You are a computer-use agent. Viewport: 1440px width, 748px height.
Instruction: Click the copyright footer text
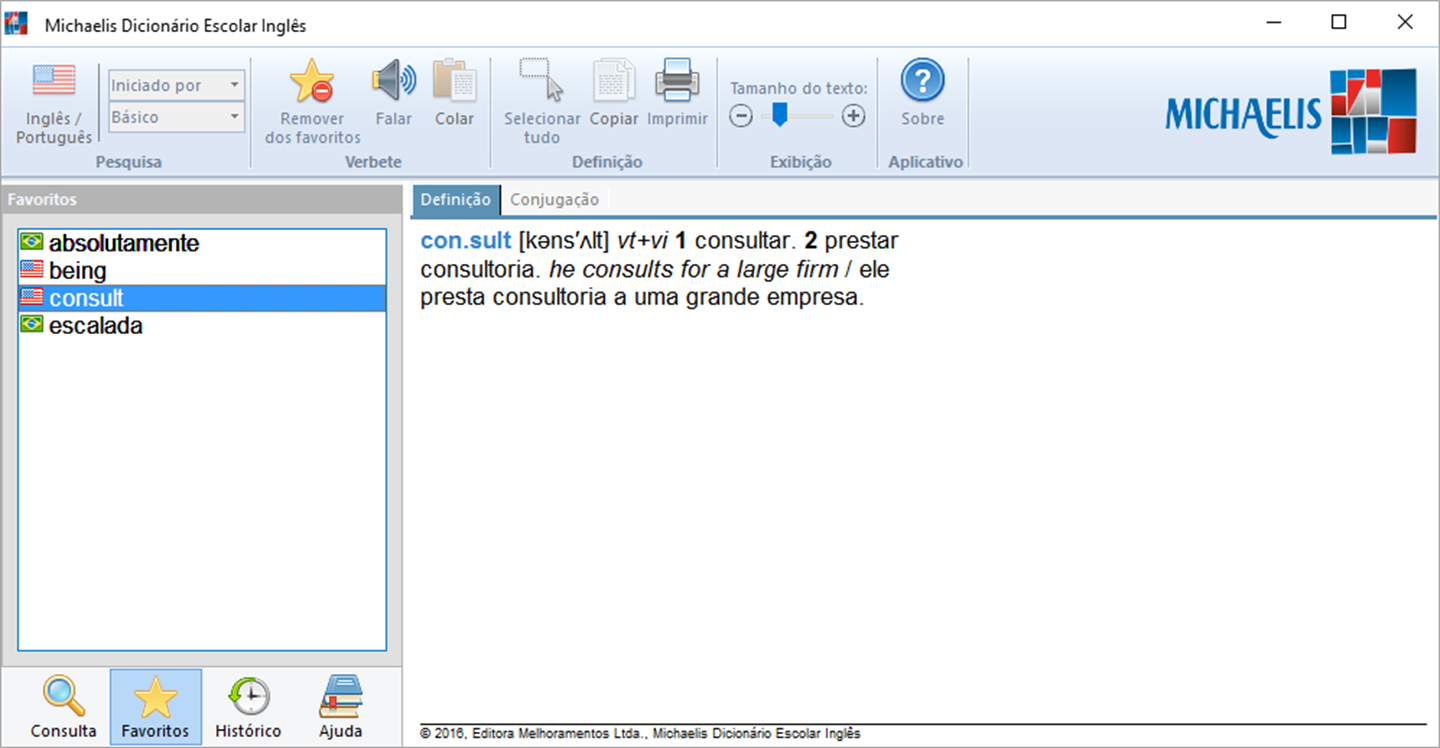click(640, 734)
